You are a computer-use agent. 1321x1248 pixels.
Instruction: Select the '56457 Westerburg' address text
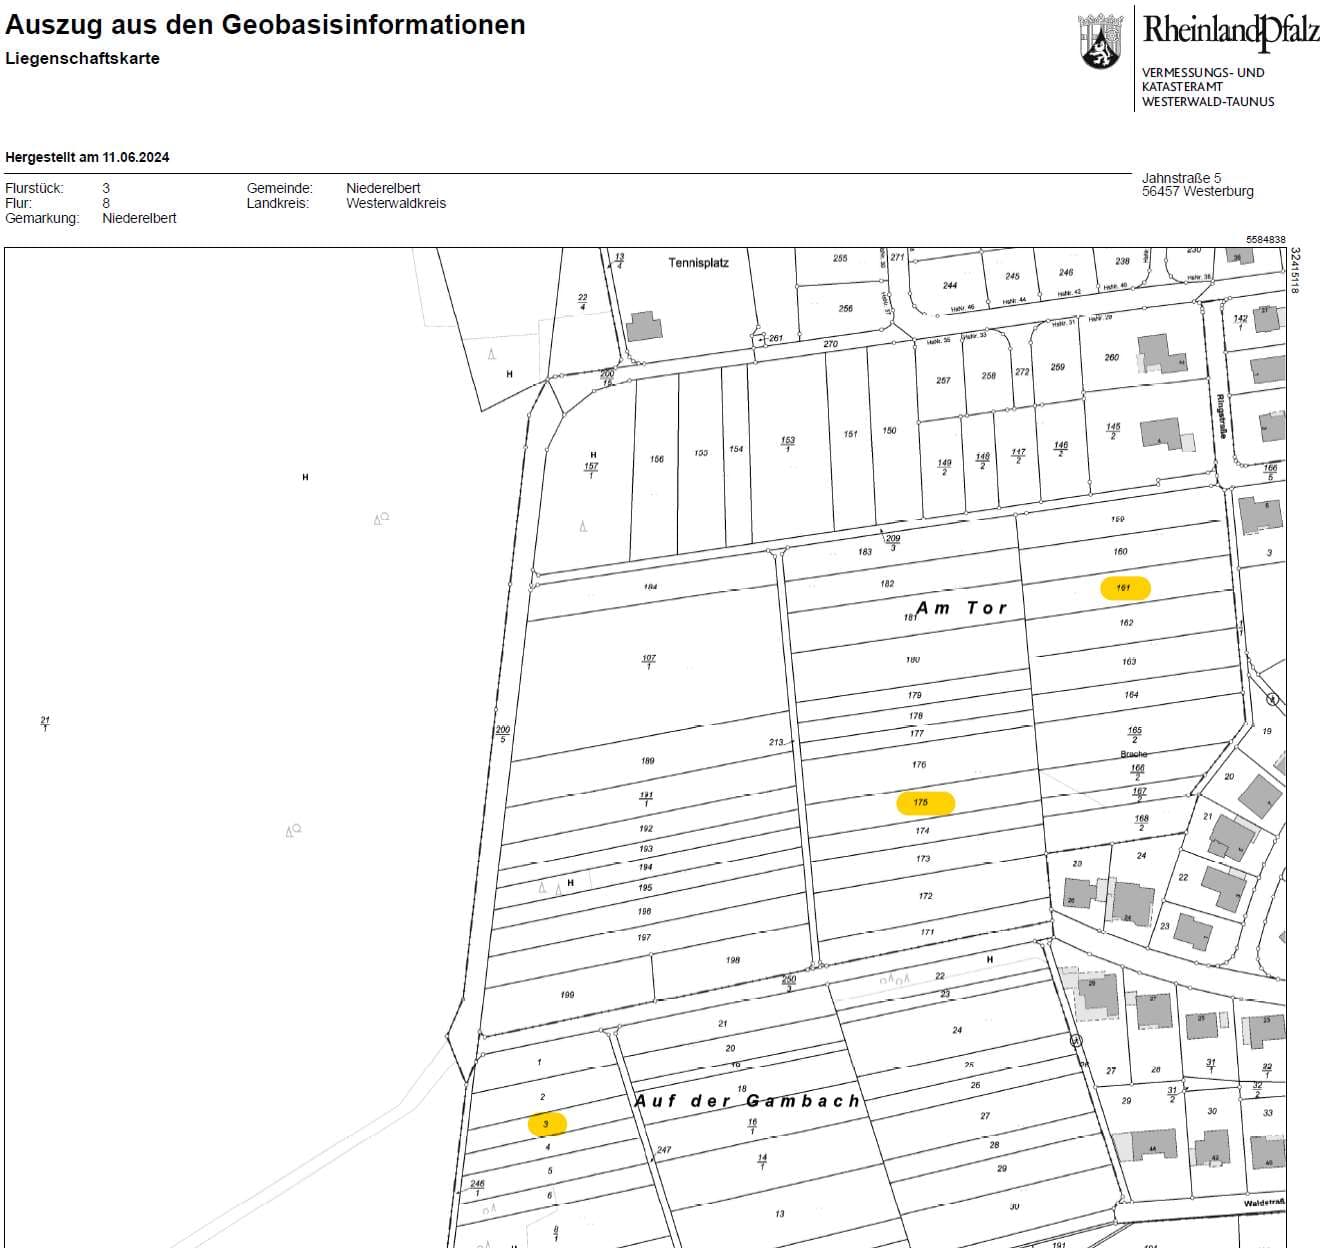(1197, 191)
